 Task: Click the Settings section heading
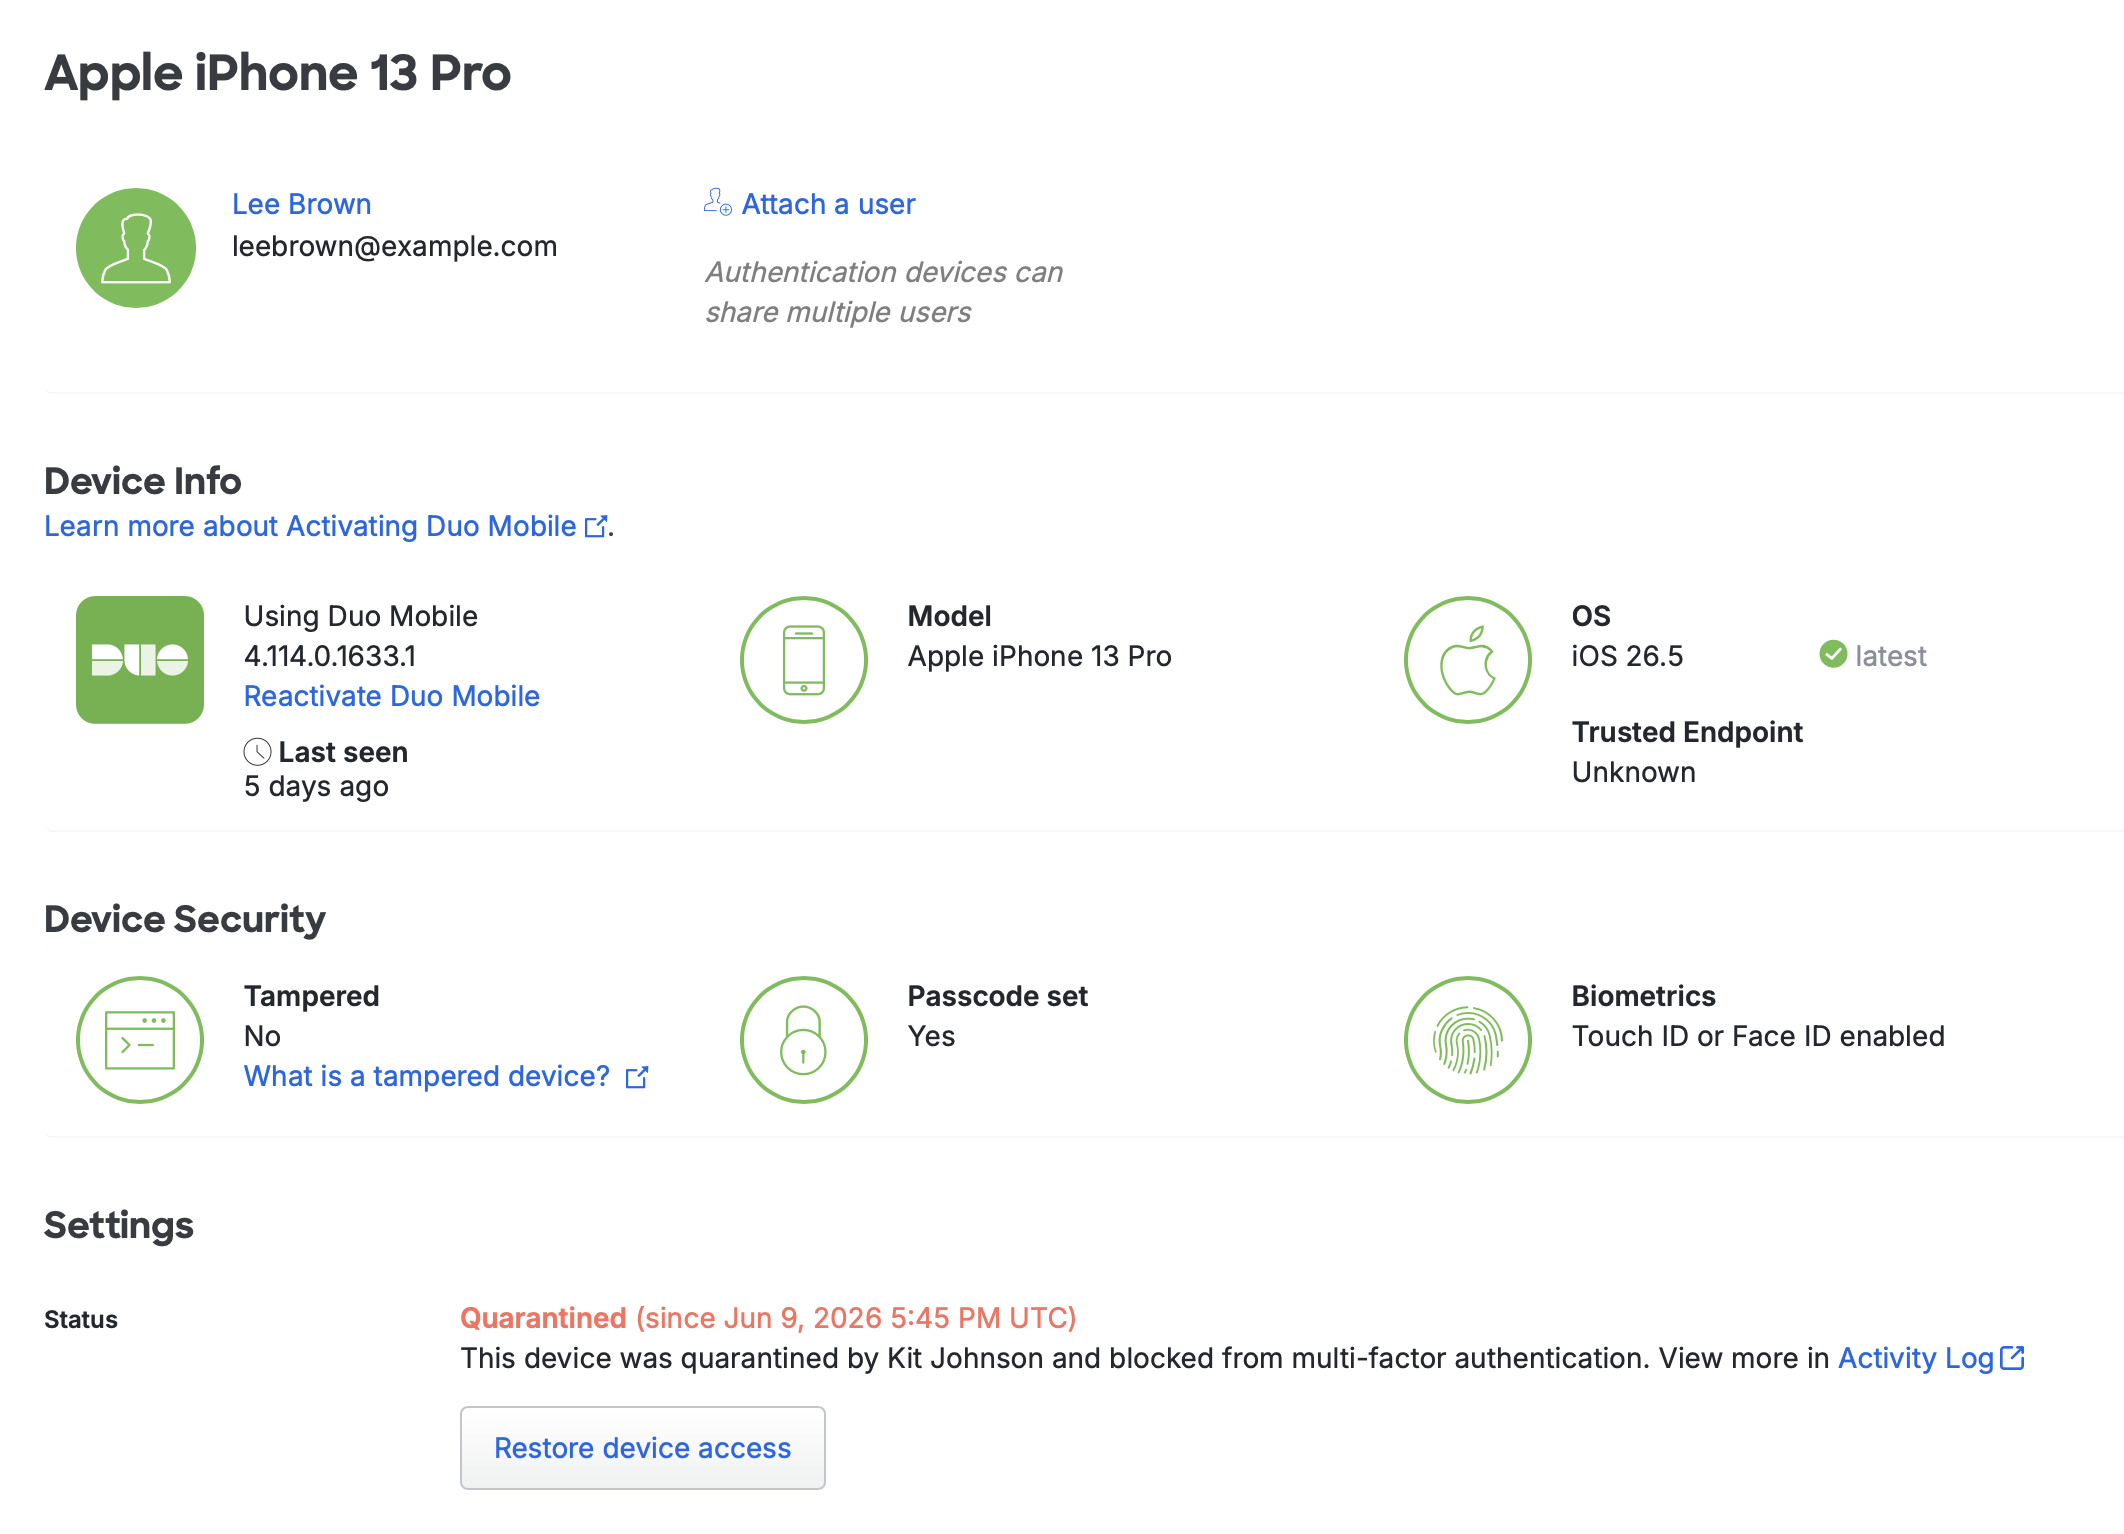[119, 1226]
